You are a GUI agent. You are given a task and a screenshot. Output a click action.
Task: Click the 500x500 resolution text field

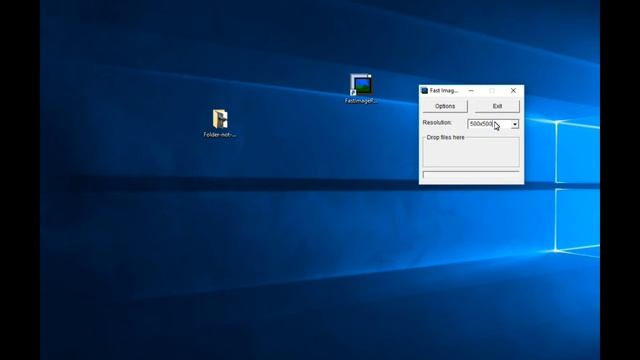click(x=489, y=124)
